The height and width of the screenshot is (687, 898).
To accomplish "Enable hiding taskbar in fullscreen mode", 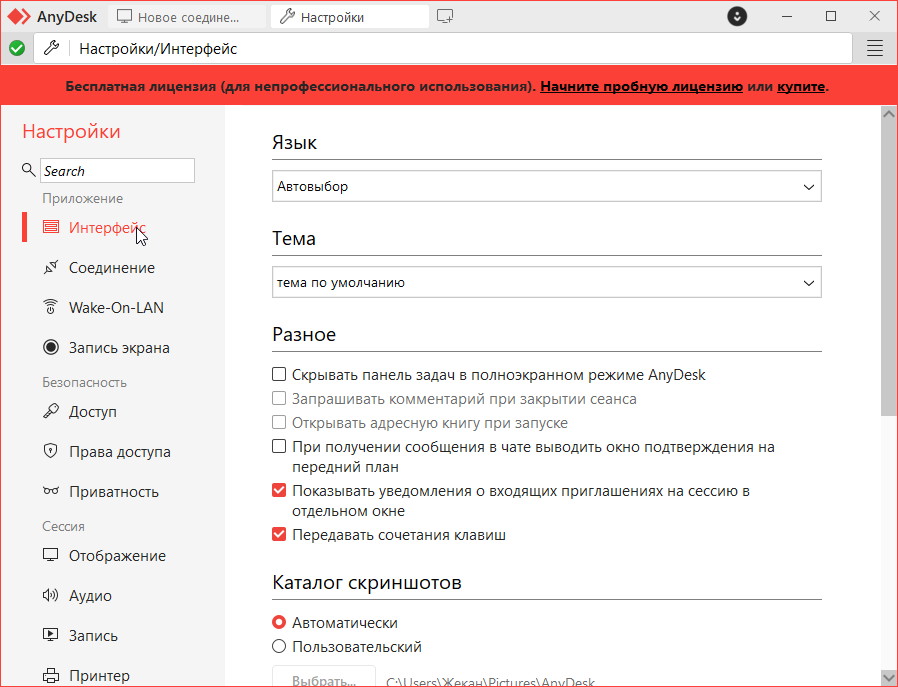I will coord(279,374).
